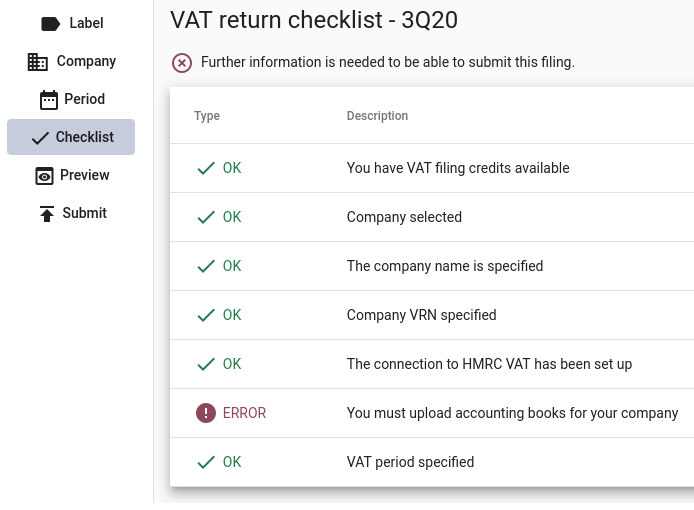Click the Description column header
694x510 pixels.
coord(377,116)
